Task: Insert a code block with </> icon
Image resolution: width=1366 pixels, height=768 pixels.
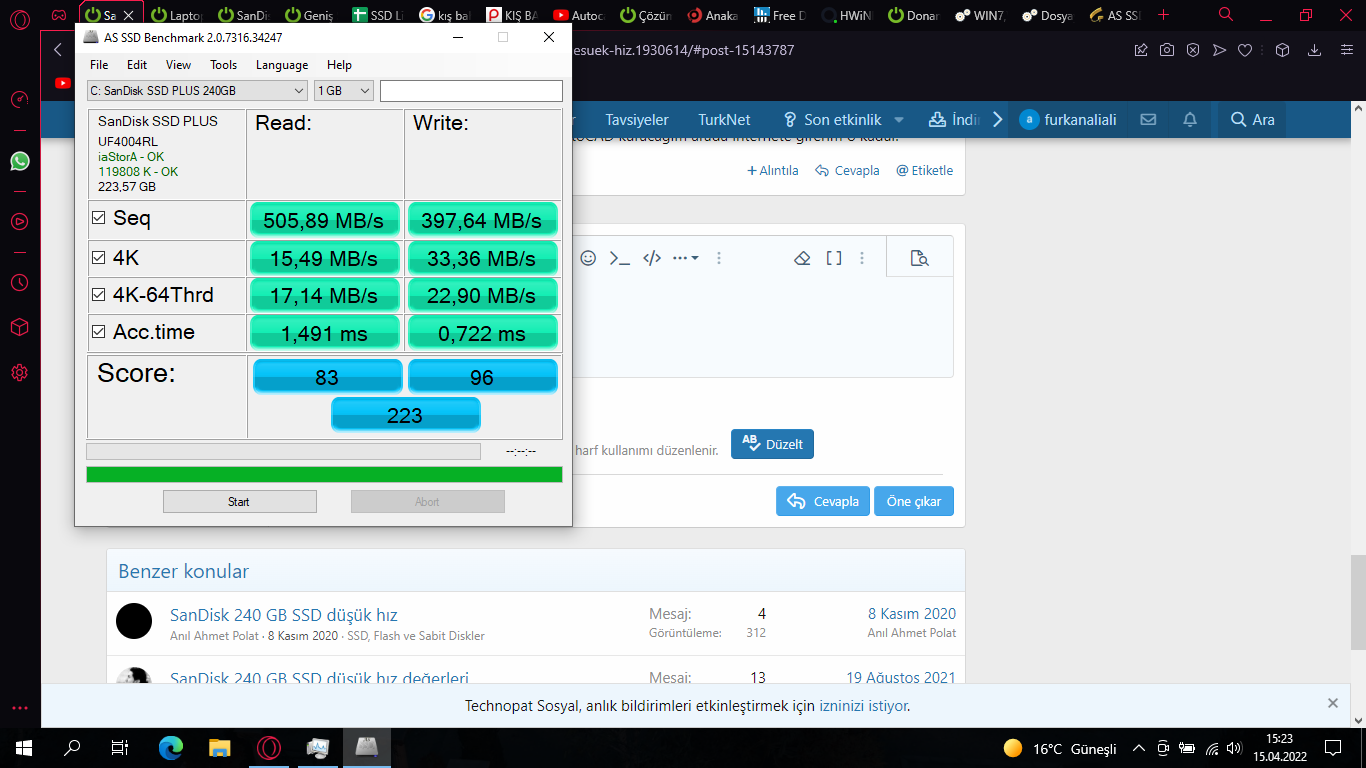Action: point(652,258)
